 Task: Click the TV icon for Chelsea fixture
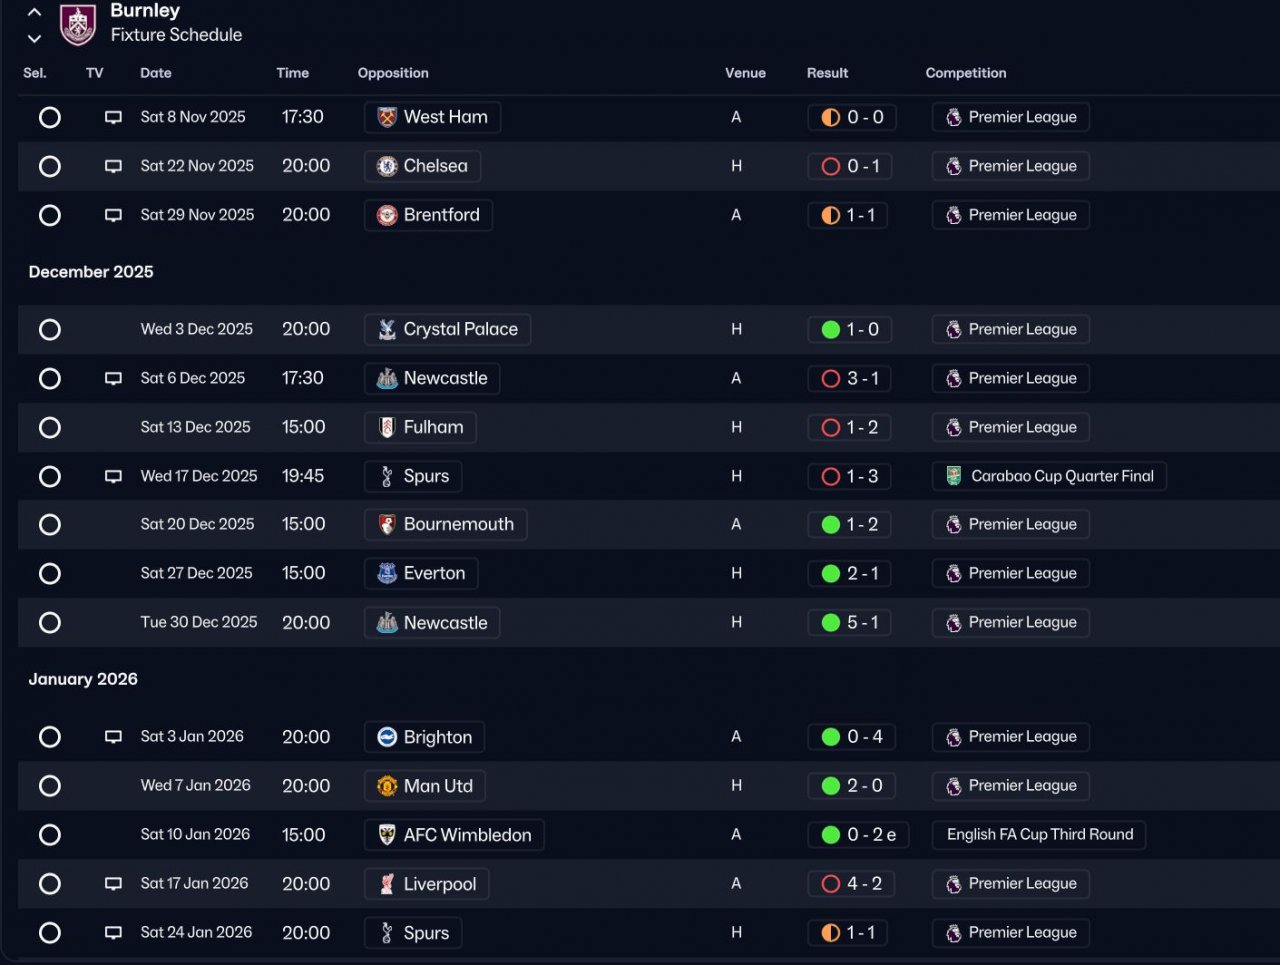click(114, 166)
